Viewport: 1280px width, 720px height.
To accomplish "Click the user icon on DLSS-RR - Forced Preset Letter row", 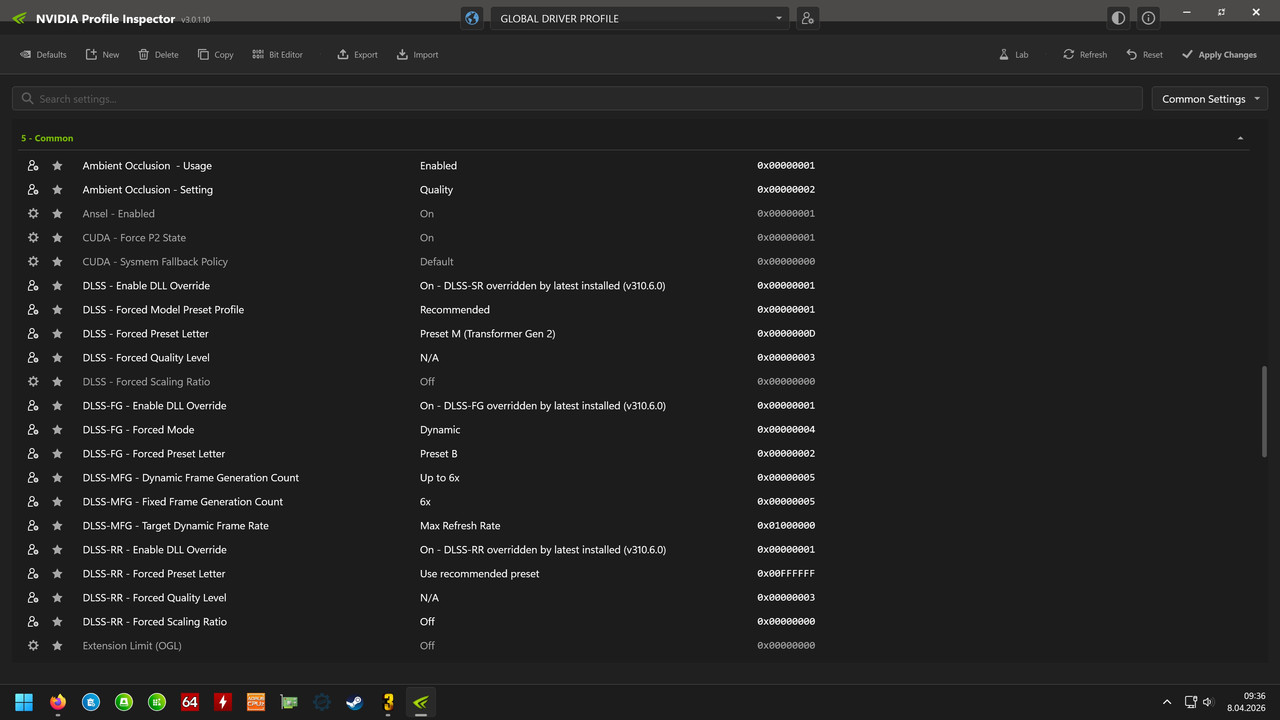I will [x=33, y=574].
